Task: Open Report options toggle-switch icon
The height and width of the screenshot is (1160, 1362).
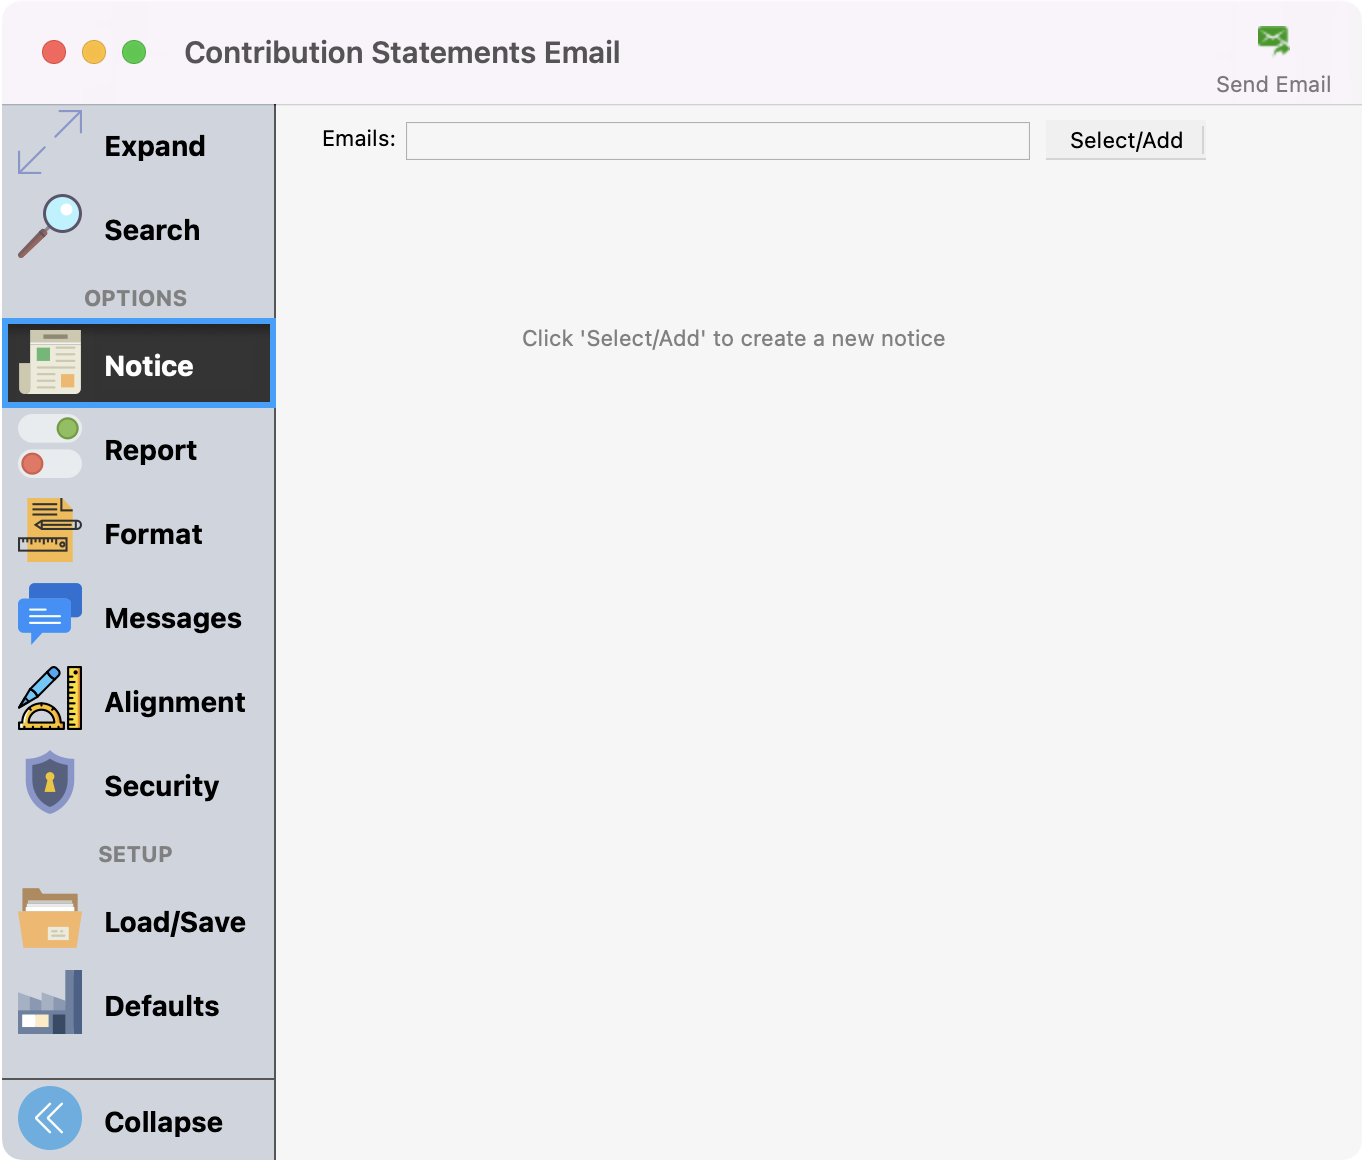Action: point(50,447)
